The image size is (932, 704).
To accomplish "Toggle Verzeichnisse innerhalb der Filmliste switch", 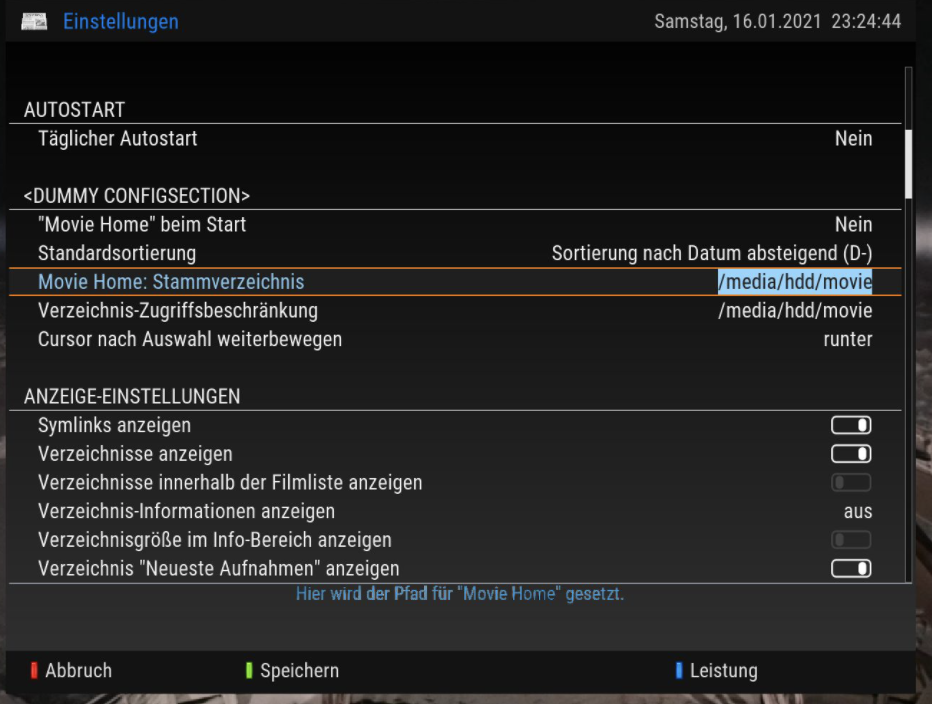I will coord(851,483).
